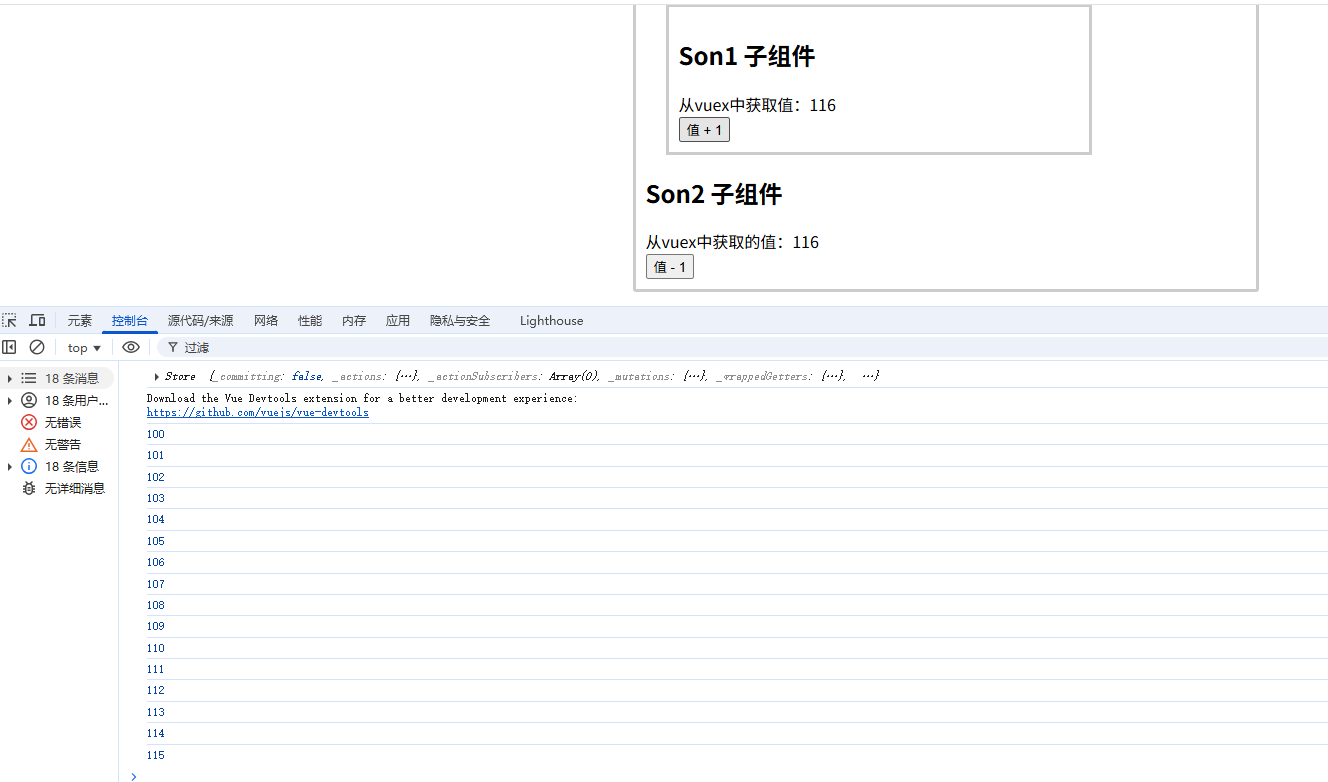Toggle the console sidebar panel icon

coord(9,347)
